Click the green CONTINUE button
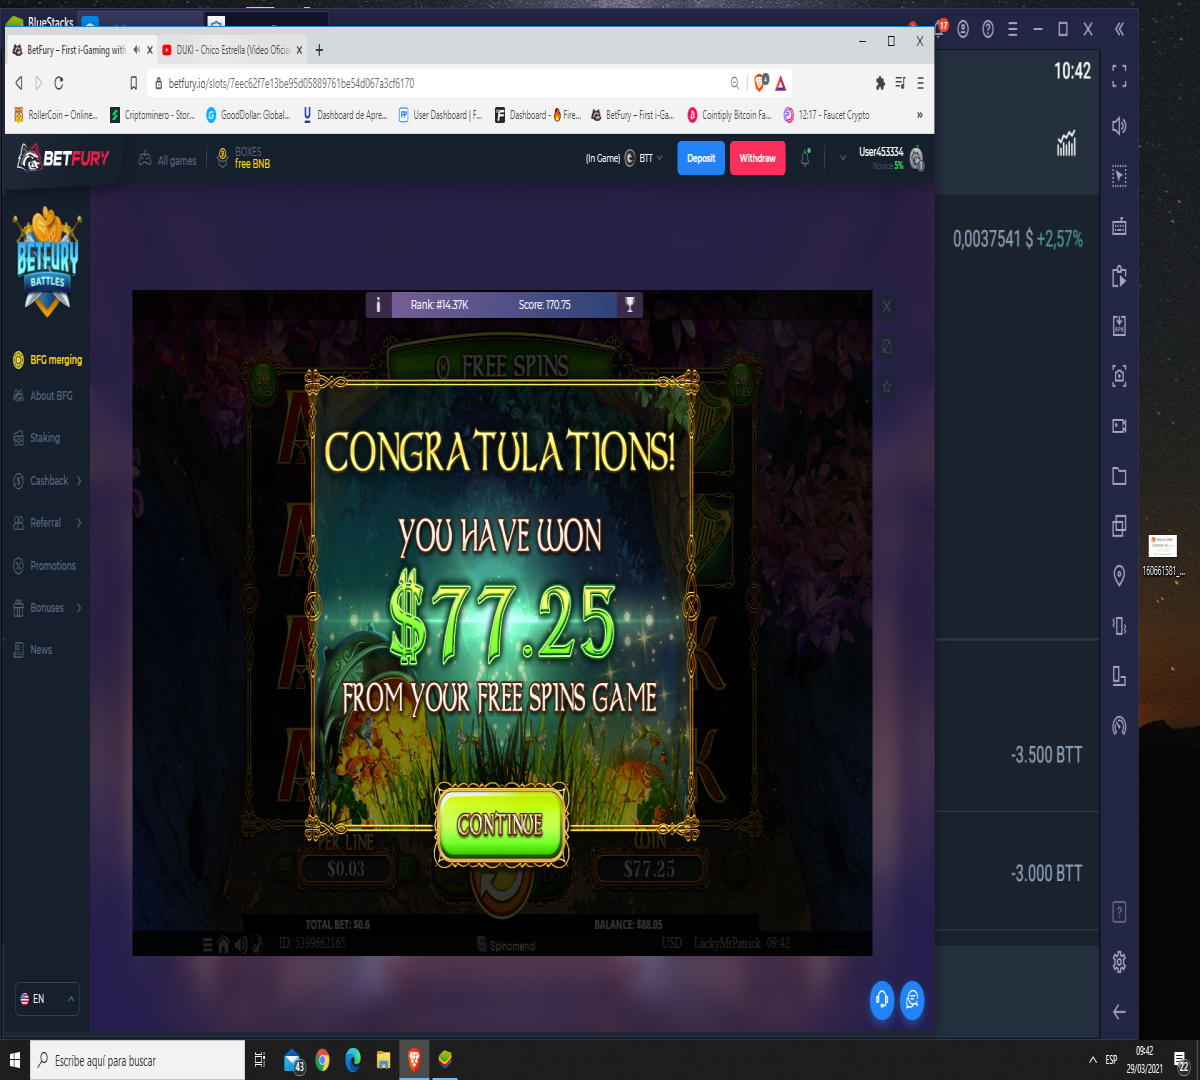This screenshot has width=1200, height=1080. click(501, 824)
